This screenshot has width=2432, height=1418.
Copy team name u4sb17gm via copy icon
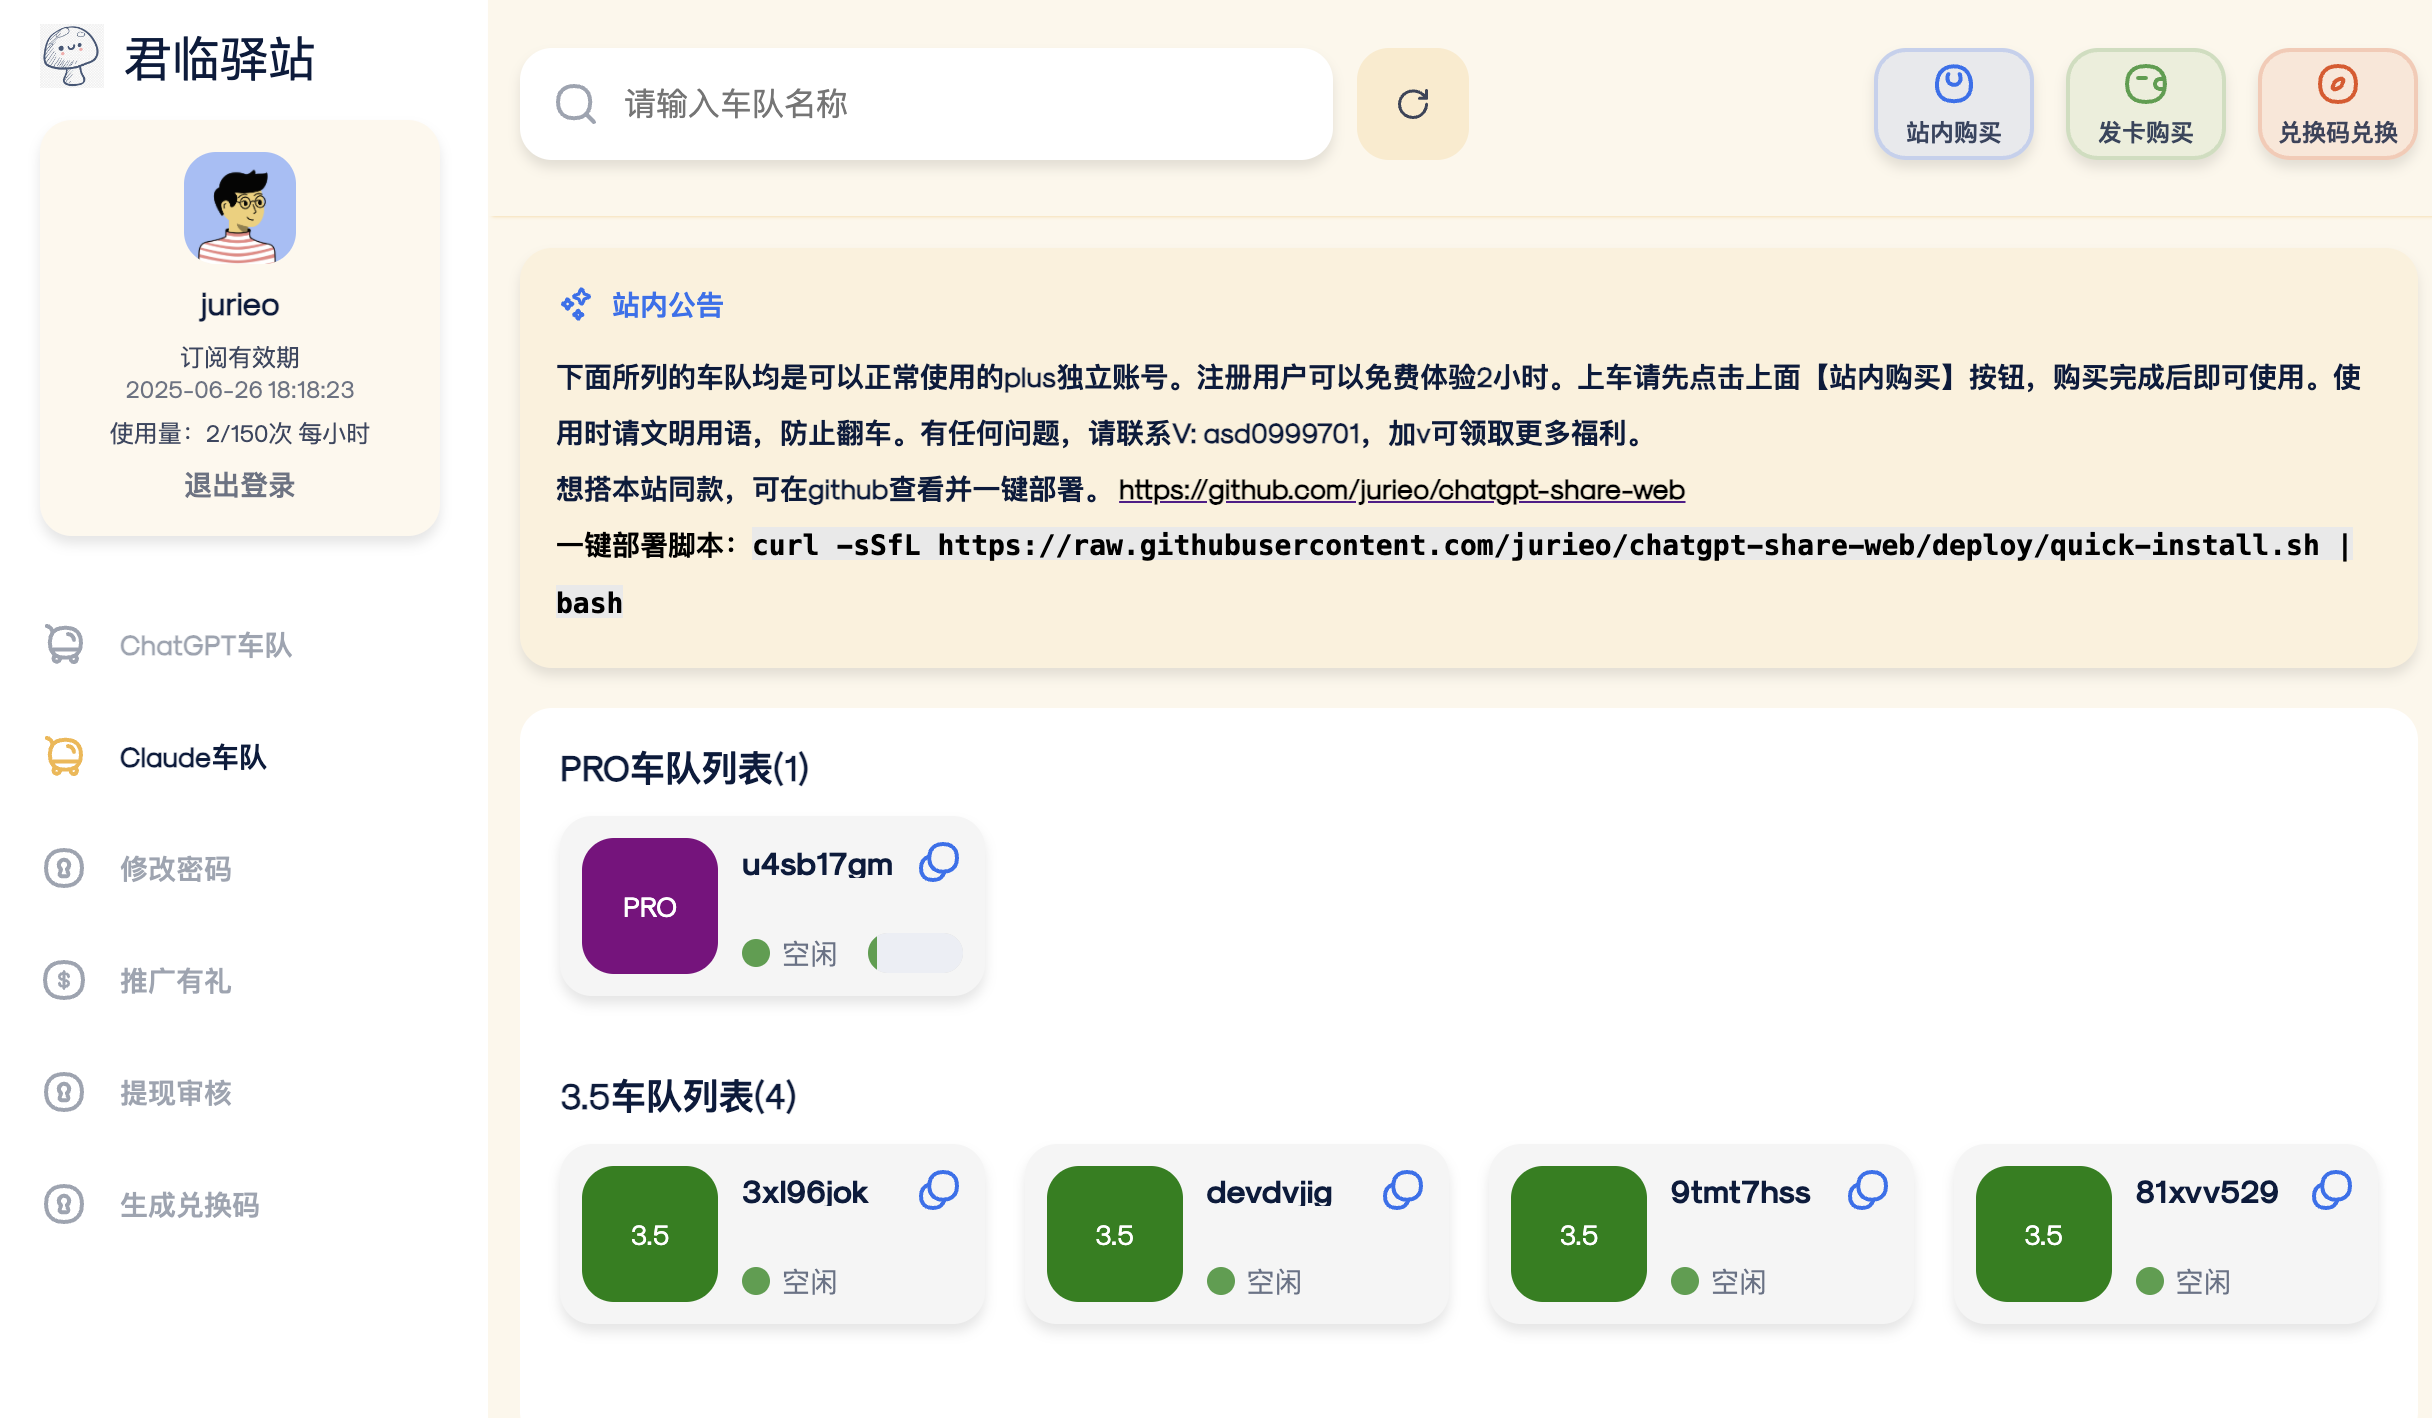[x=938, y=862]
